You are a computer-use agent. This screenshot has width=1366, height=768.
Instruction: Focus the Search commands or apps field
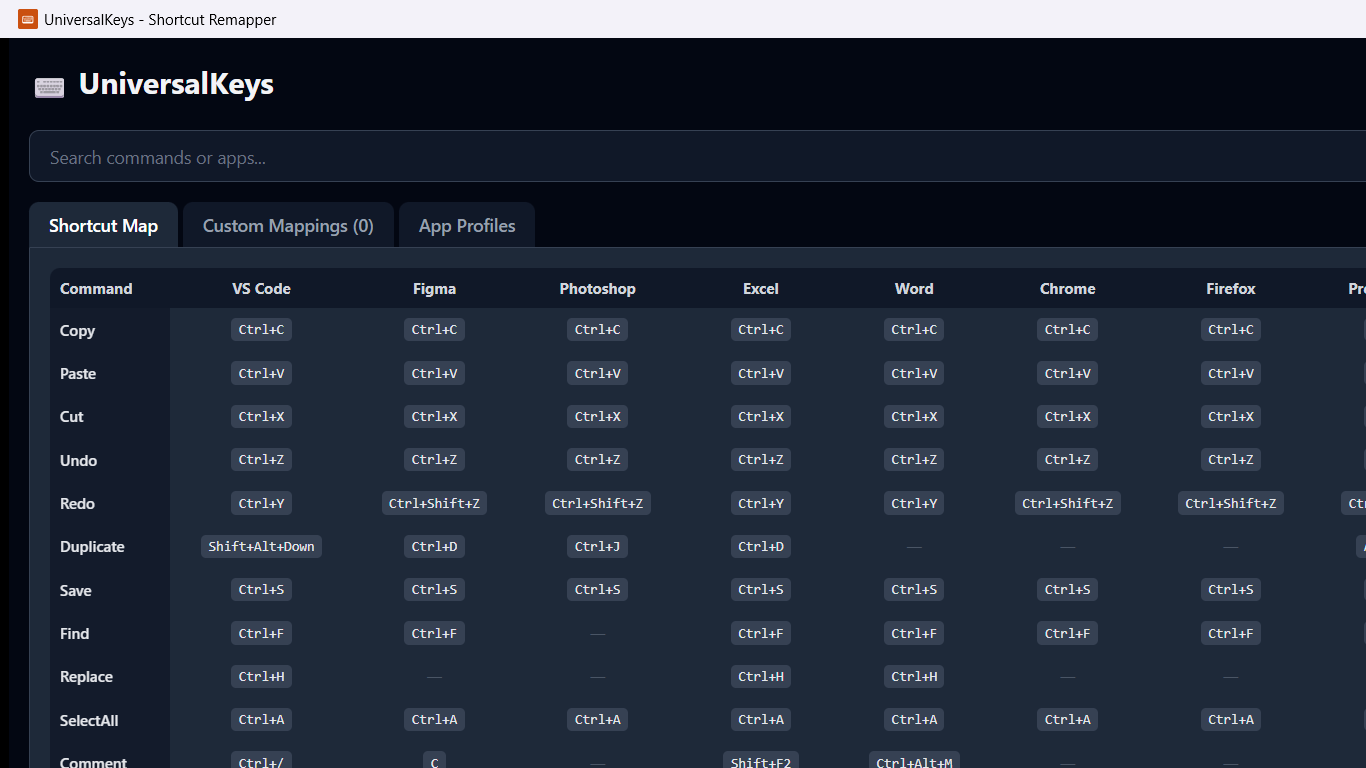pos(698,157)
